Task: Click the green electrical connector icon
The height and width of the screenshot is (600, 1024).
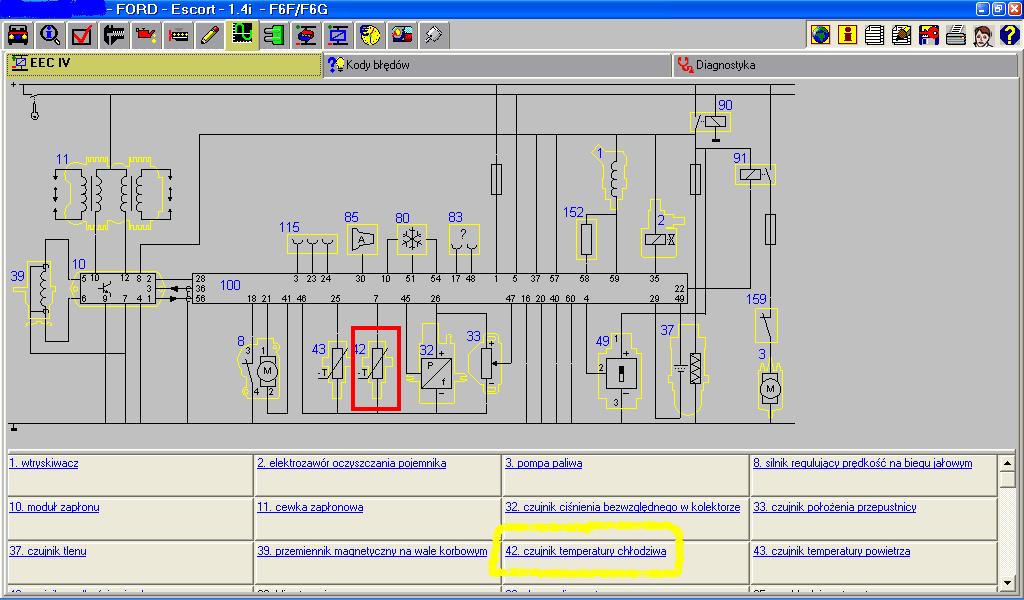Action: tap(274, 36)
